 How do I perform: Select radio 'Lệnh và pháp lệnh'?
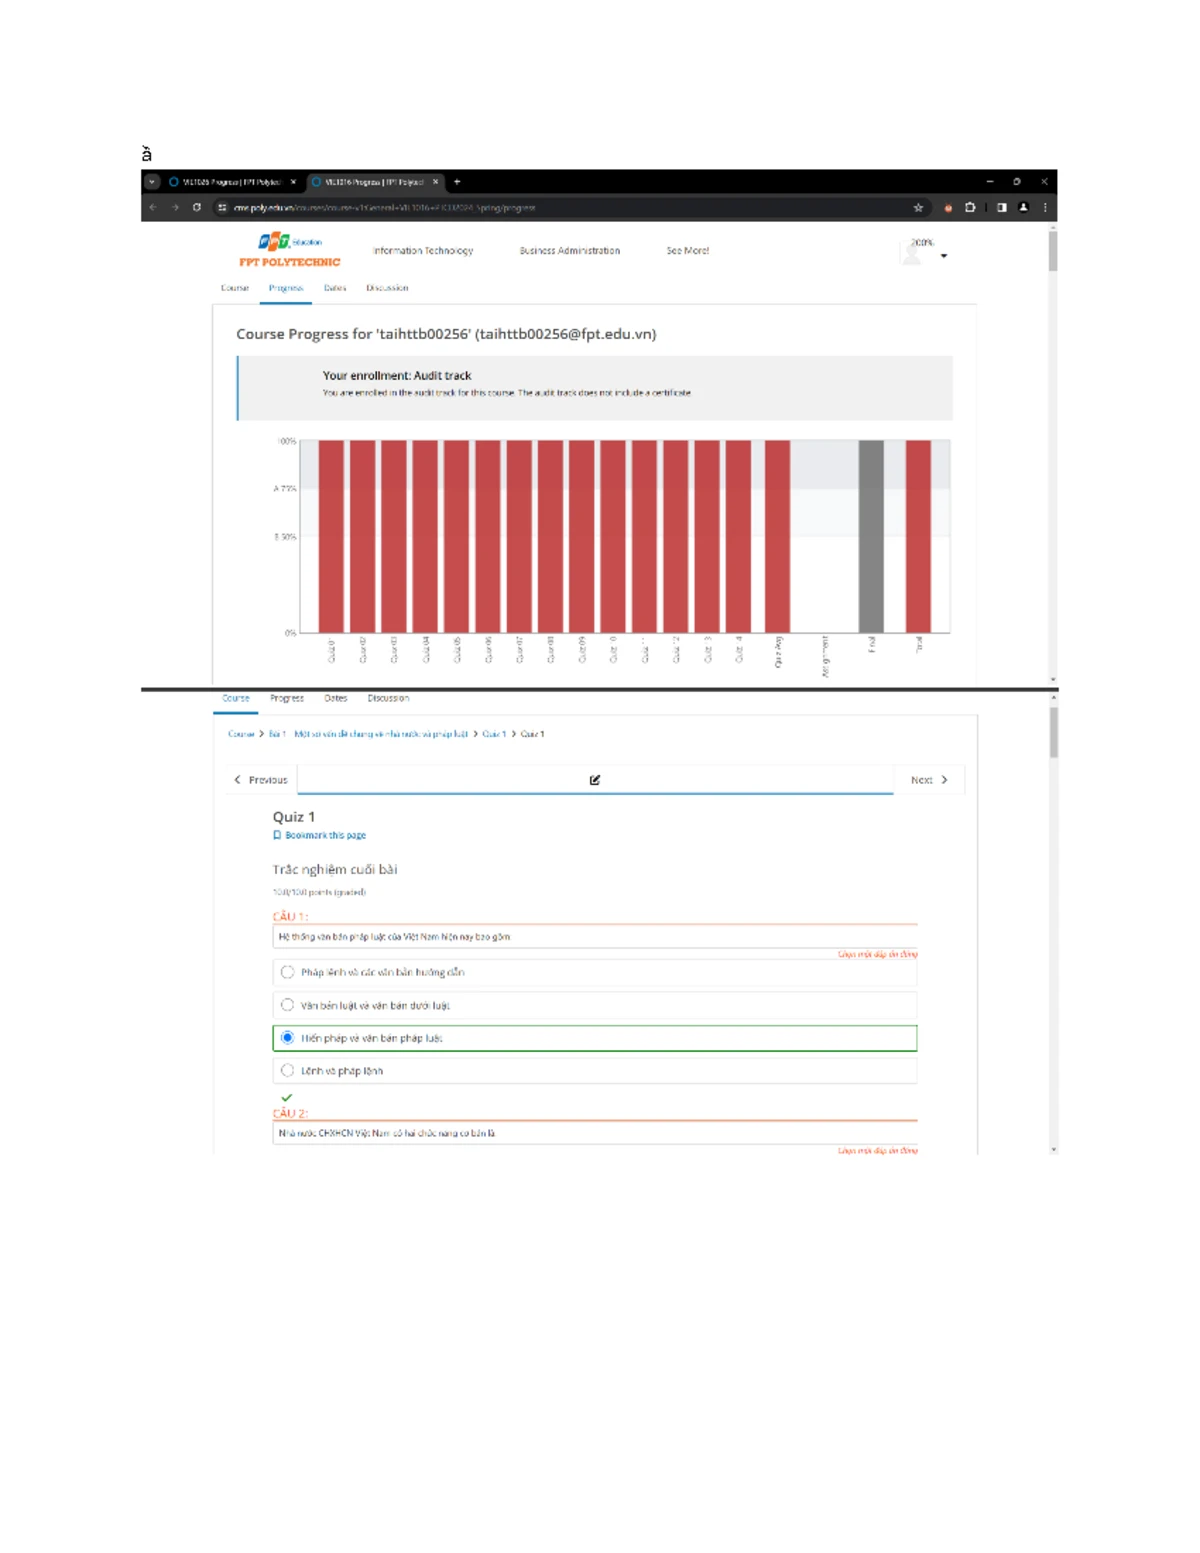point(288,1071)
